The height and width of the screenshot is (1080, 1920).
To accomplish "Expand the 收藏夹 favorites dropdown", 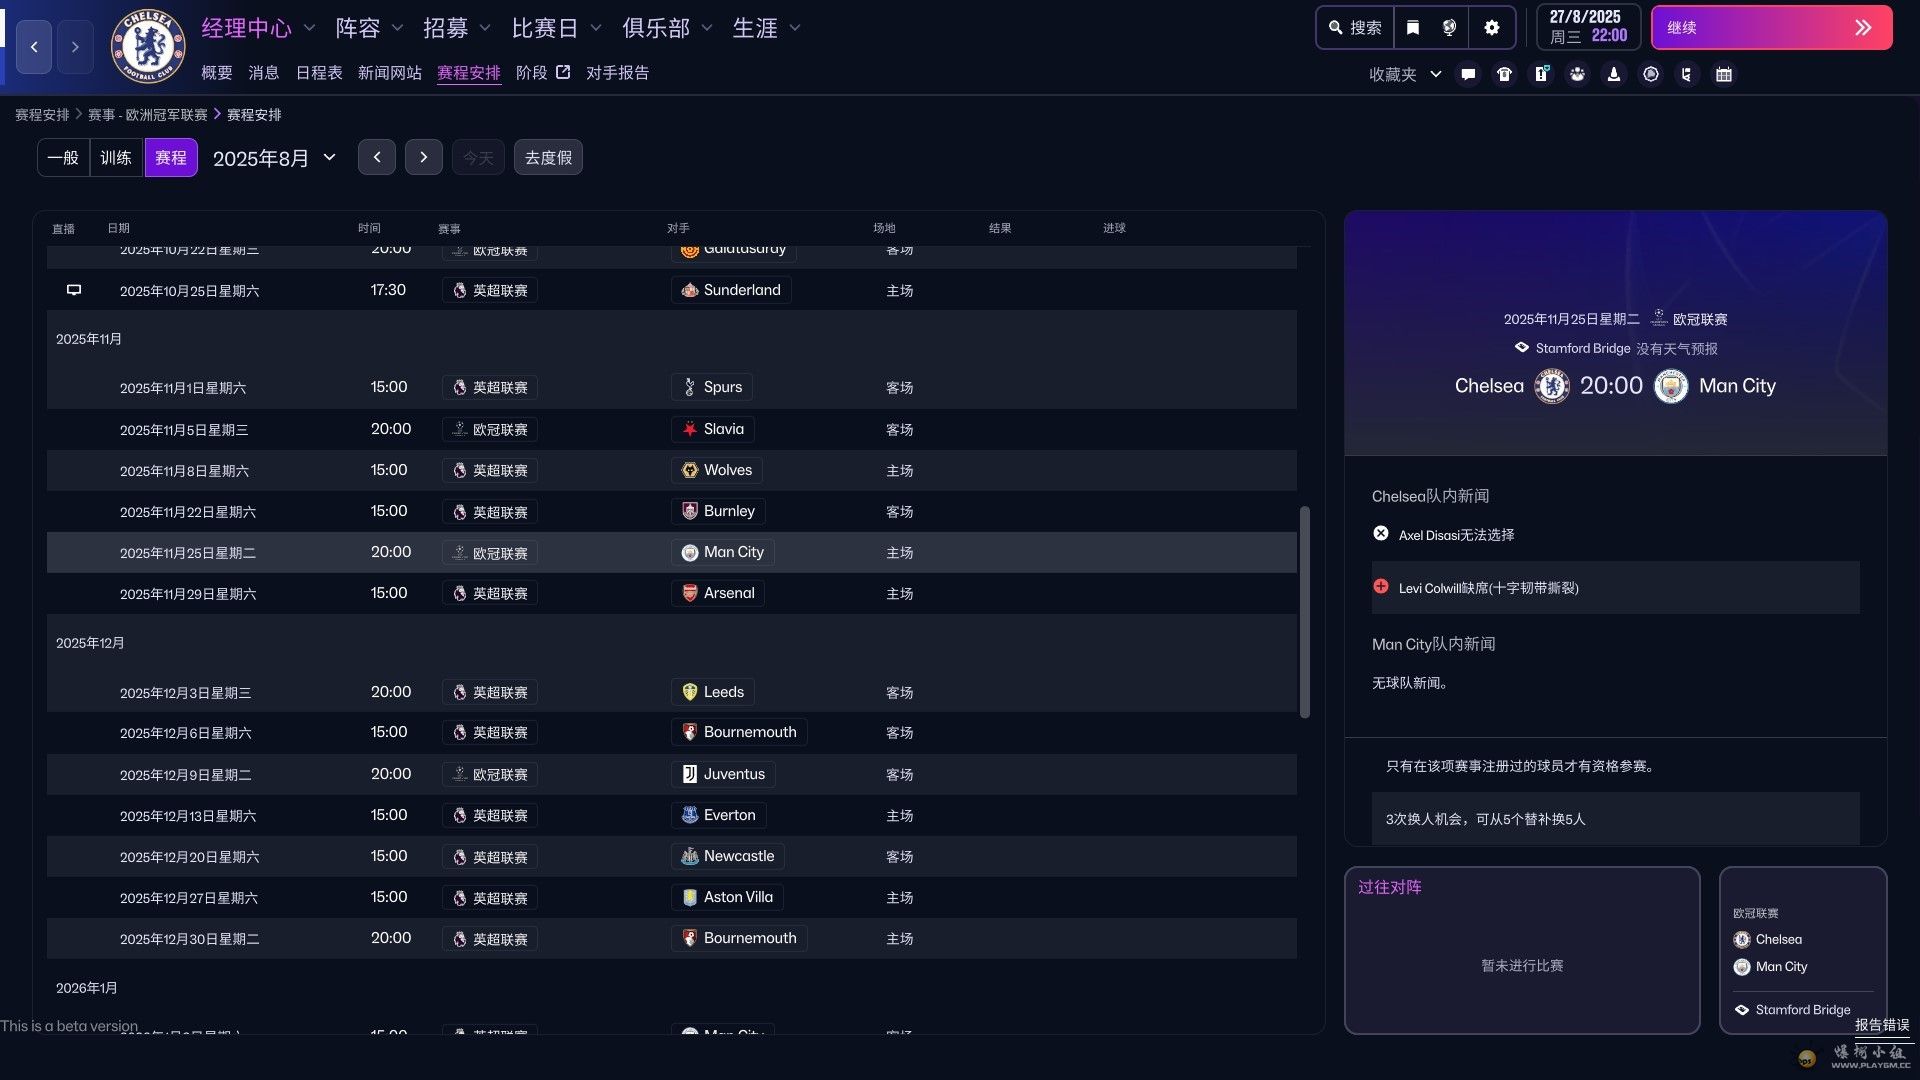I will point(1404,74).
